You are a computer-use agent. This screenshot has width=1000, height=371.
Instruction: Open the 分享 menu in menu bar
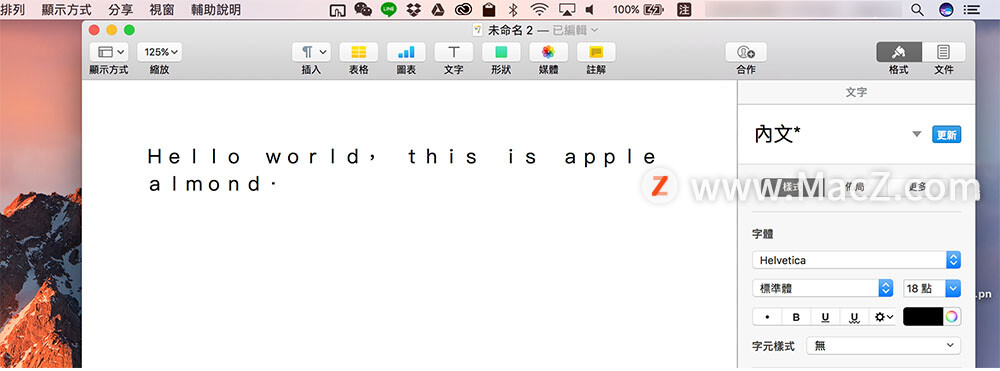[x=121, y=10]
